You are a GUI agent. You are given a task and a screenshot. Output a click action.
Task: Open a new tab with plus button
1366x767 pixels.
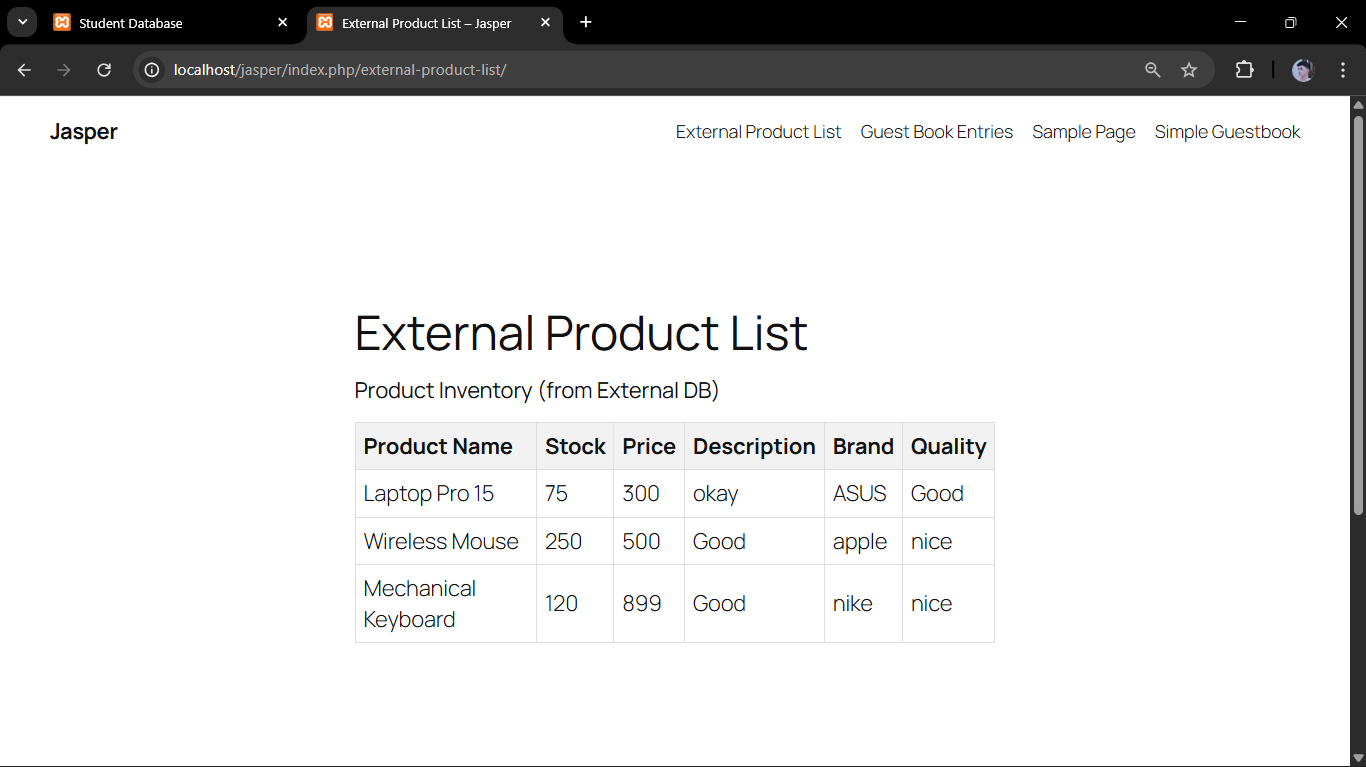586,22
